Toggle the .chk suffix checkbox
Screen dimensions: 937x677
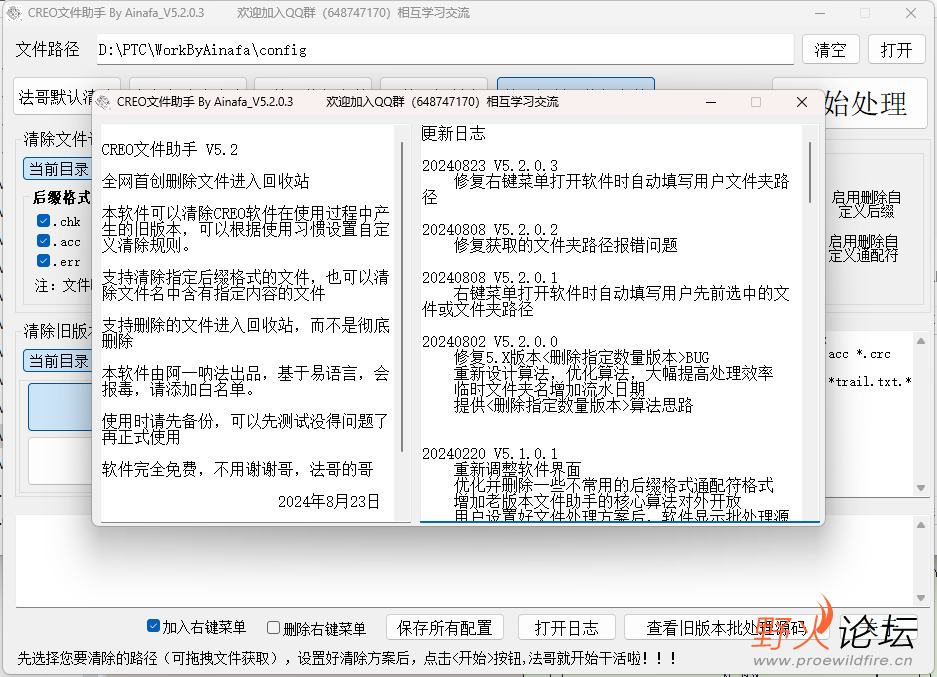click(x=43, y=220)
